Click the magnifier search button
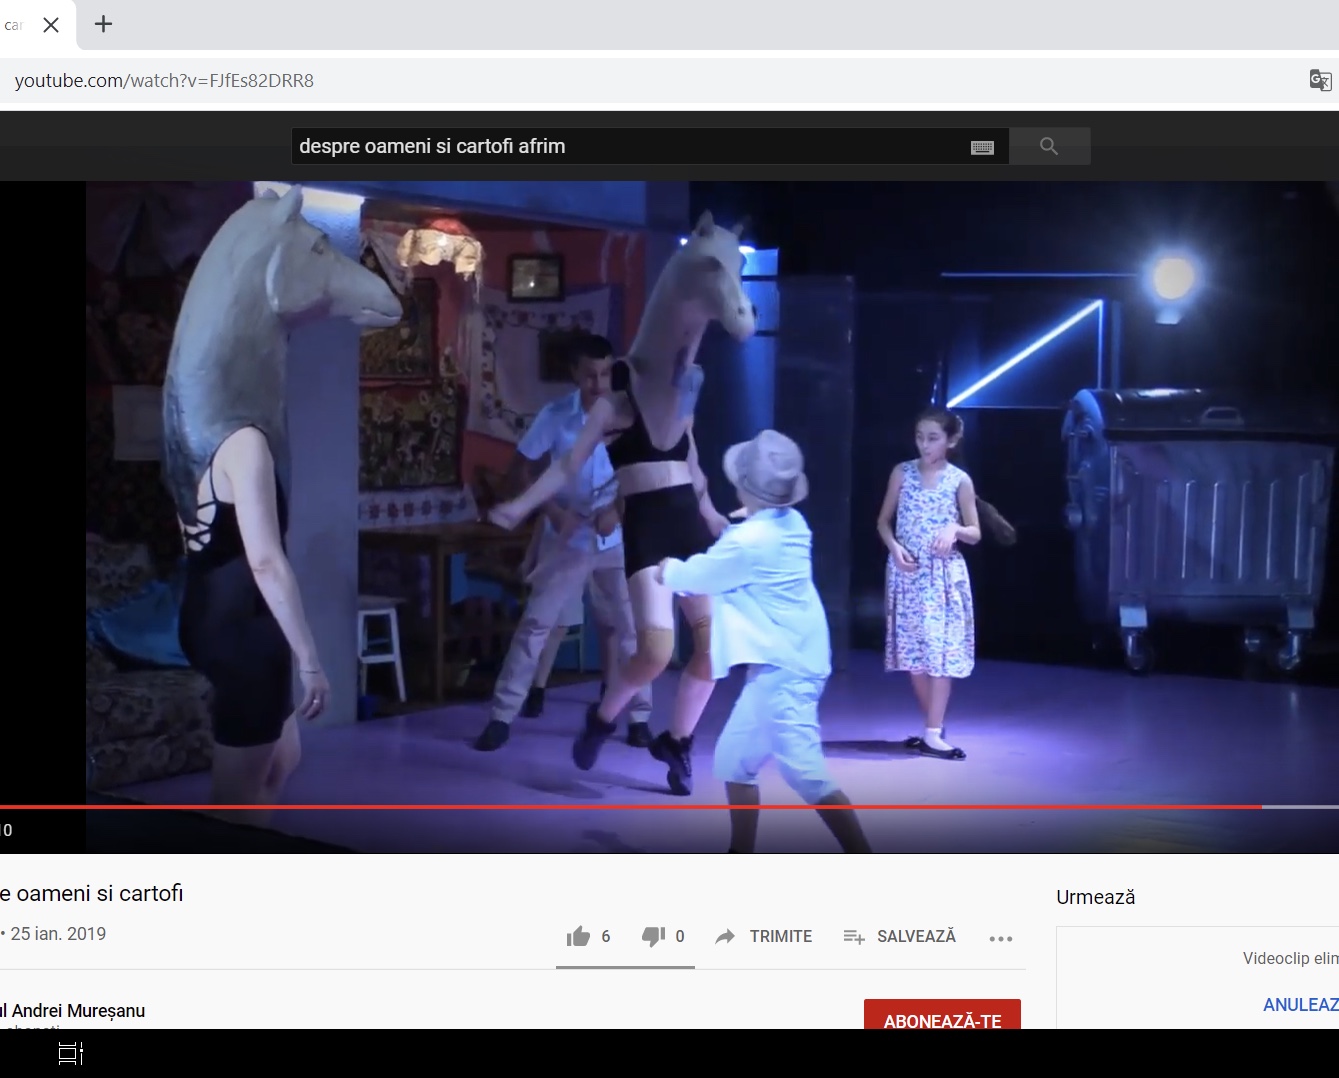The height and width of the screenshot is (1078, 1339). coord(1049,146)
